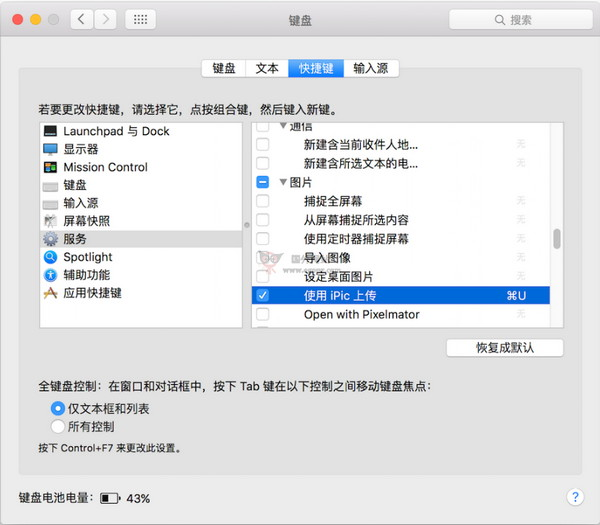This screenshot has width=600, height=525.
Task: Click the 搜索 search field
Action: (x=514, y=19)
